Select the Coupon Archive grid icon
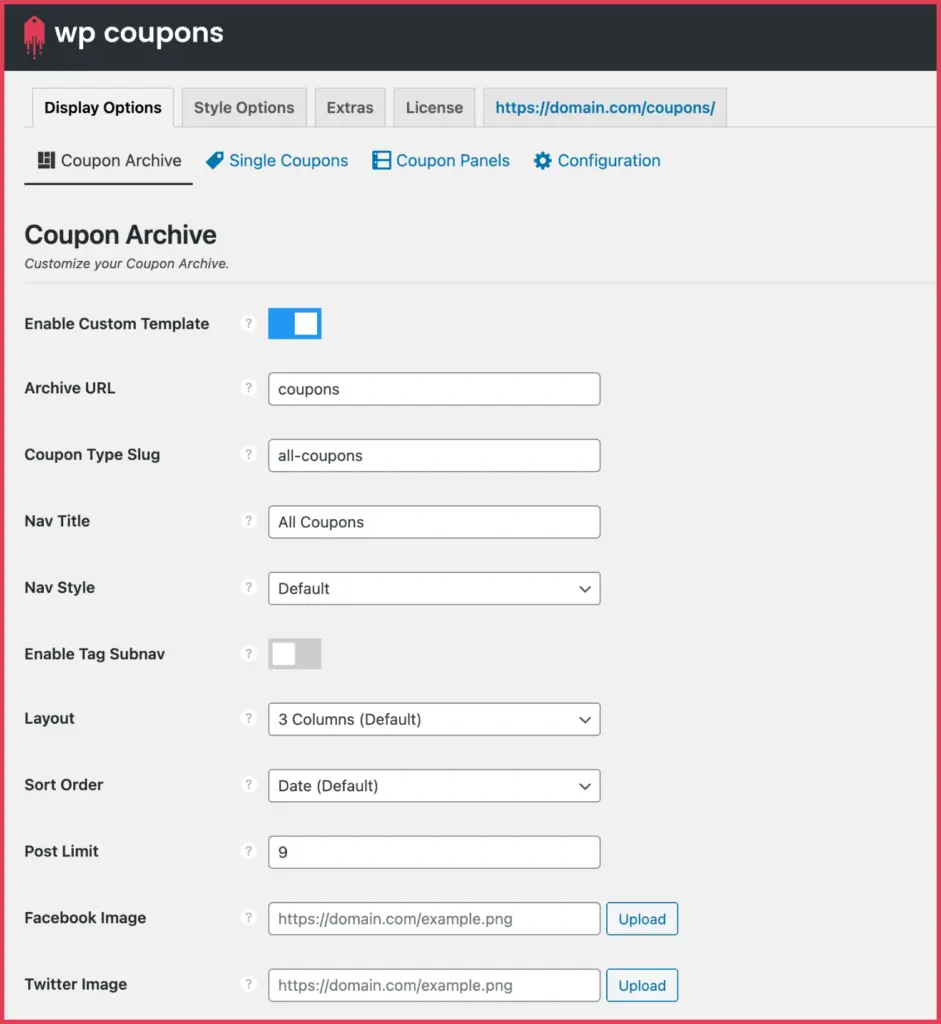This screenshot has width=941, height=1024. [43, 160]
